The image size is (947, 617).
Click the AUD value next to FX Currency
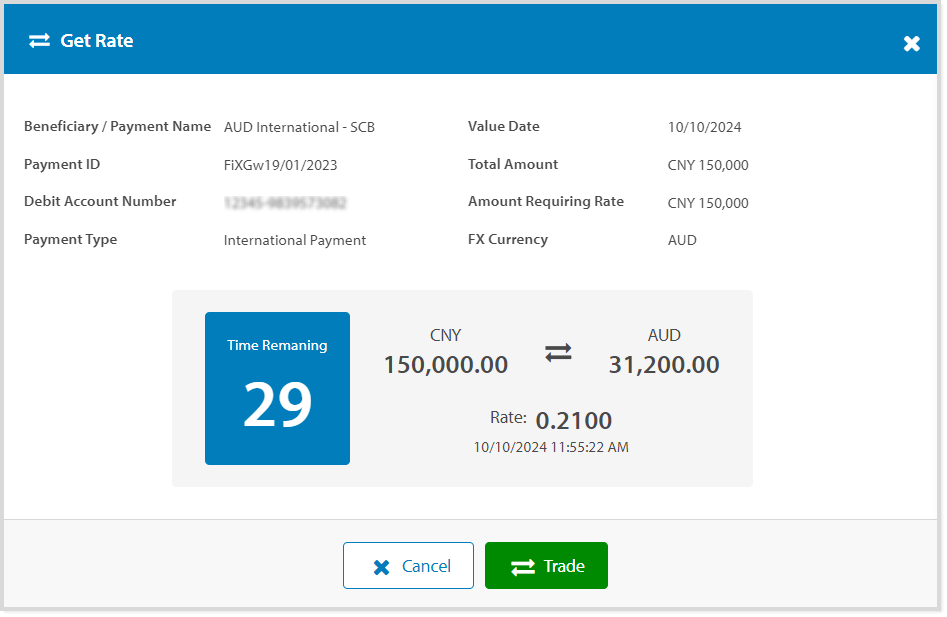[x=682, y=240]
